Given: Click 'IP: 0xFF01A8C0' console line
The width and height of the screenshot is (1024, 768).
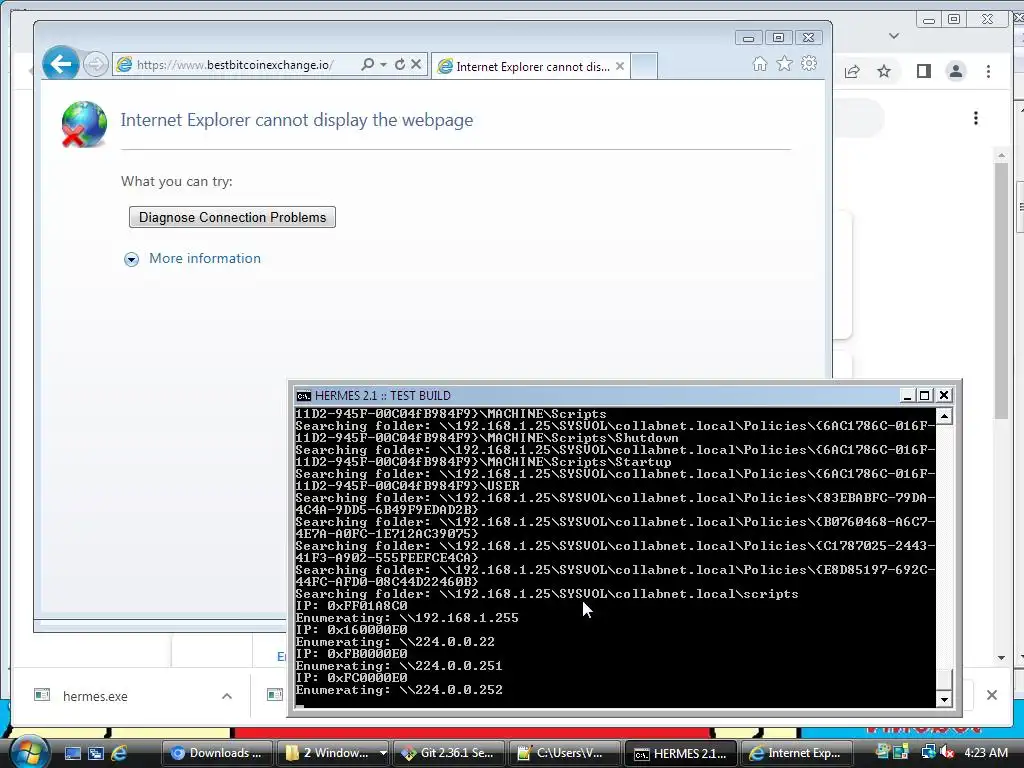Looking at the screenshot, I should click(351, 605).
